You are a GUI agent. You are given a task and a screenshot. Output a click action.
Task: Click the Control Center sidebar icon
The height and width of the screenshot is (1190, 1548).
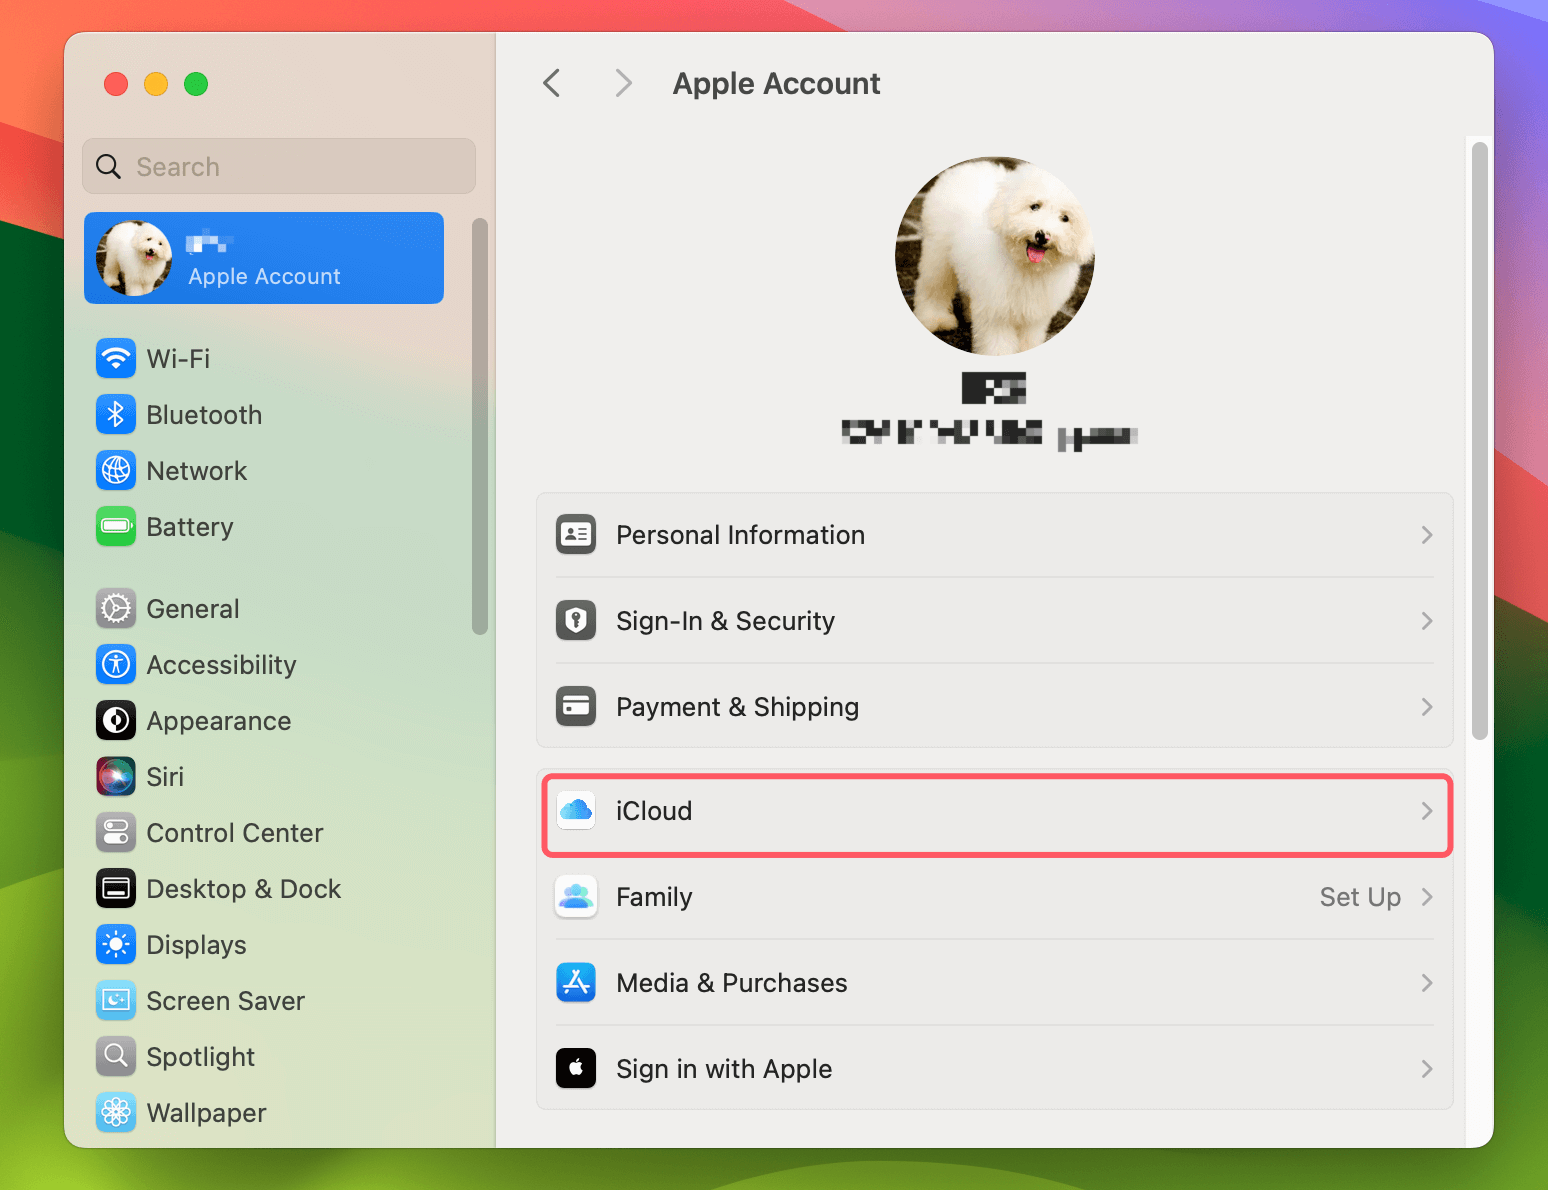click(x=116, y=832)
